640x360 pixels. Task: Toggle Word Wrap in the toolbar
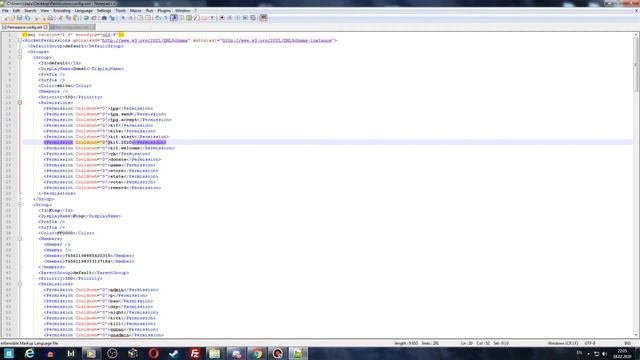pyautogui.click(x=158, y=18)
